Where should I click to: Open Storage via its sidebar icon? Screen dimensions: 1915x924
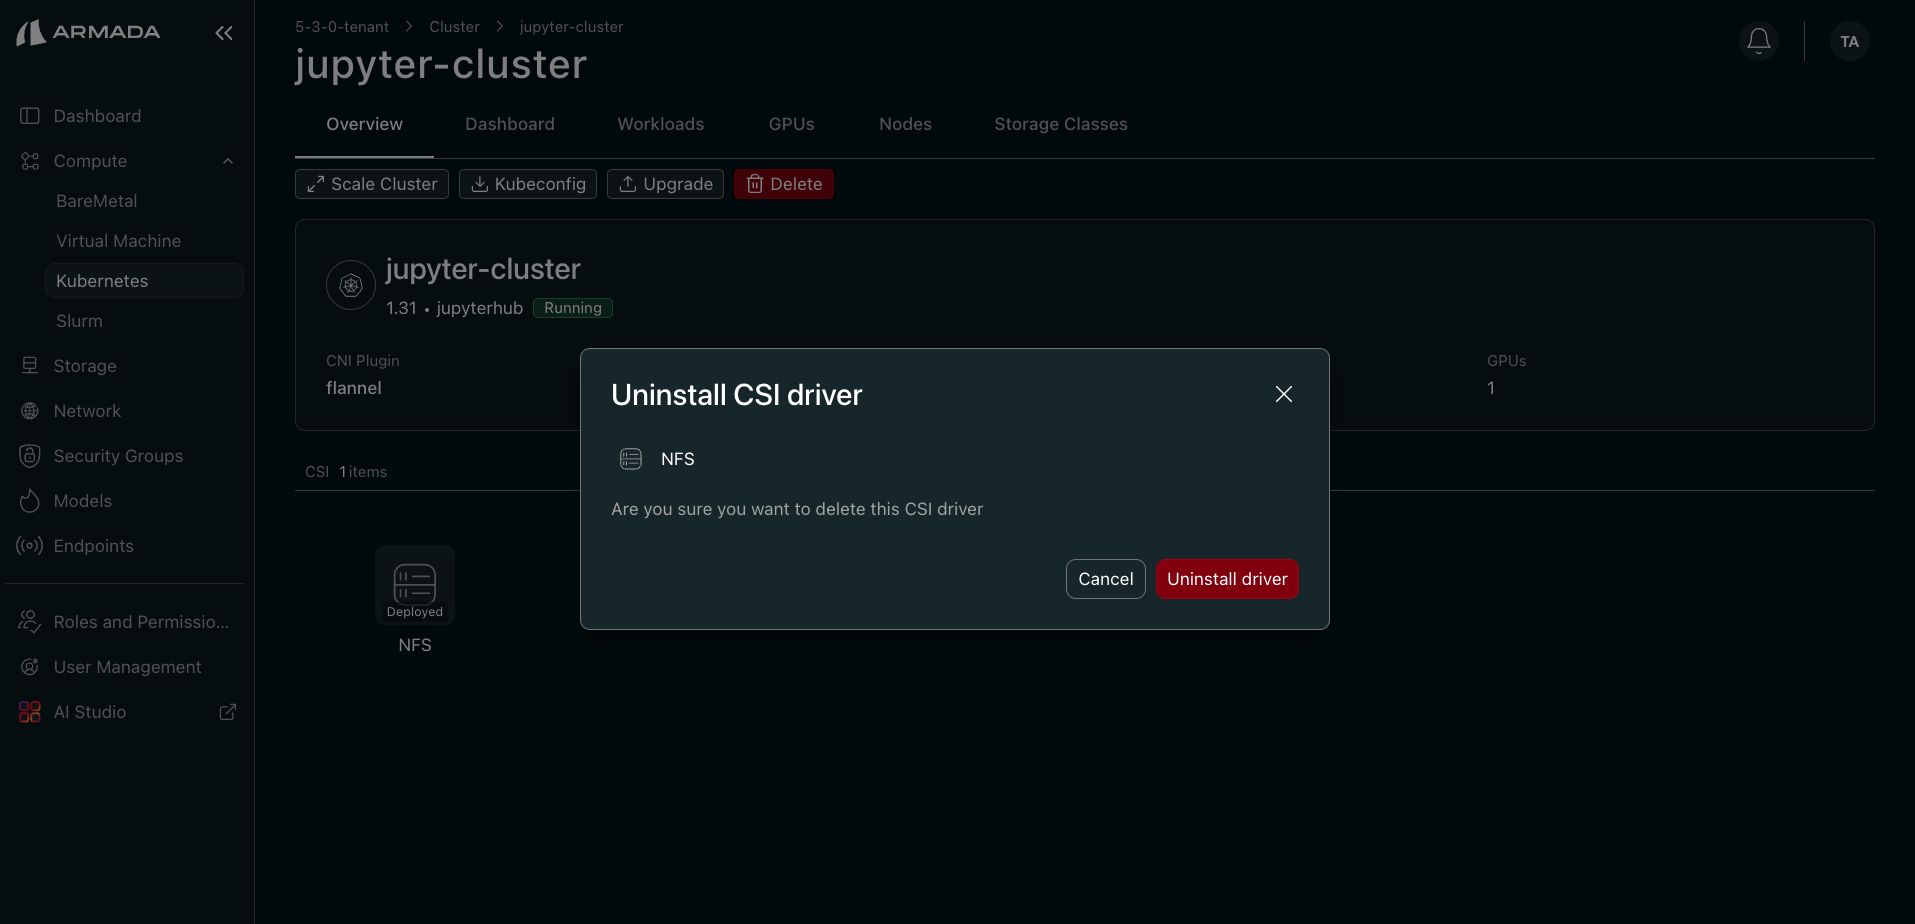click(29, 365)
